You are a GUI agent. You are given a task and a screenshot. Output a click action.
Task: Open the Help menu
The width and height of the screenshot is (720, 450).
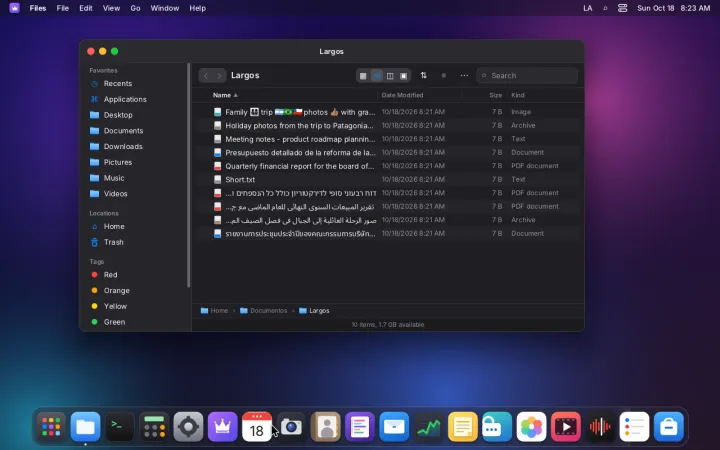click(197, 8)
